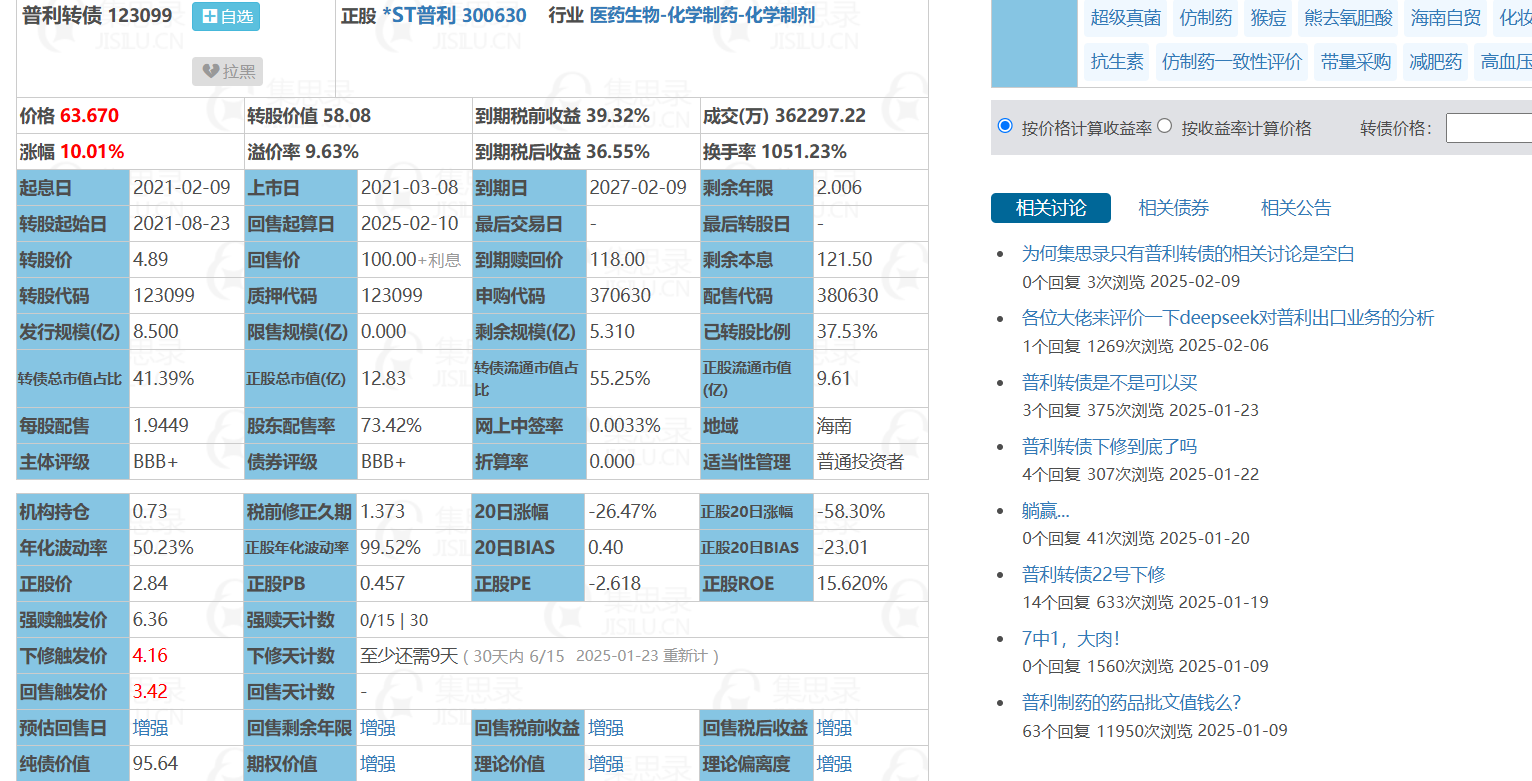Click the 上市日 date 2021-03-08
The height and width of the screenshot is (781, 1532).
pyautogui.click(x=409, y=188)
